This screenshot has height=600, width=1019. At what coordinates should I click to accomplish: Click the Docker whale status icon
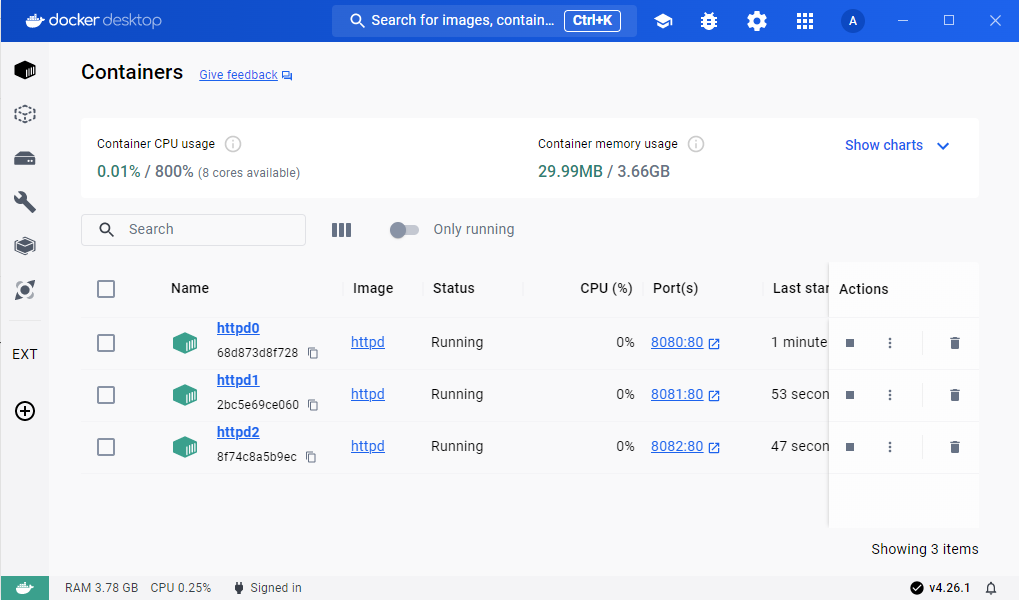pyautogui.click(x=25, y=588)
